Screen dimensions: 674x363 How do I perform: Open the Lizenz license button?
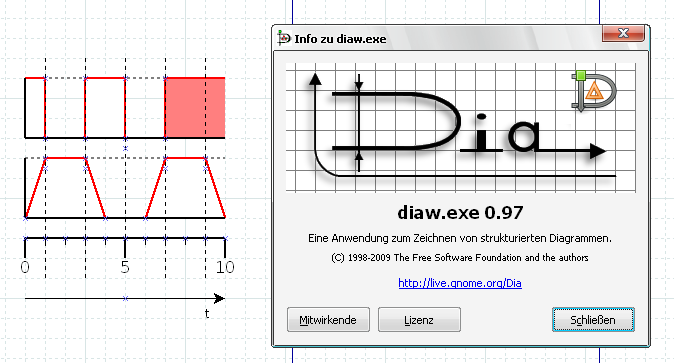click(x=419, y=320)
